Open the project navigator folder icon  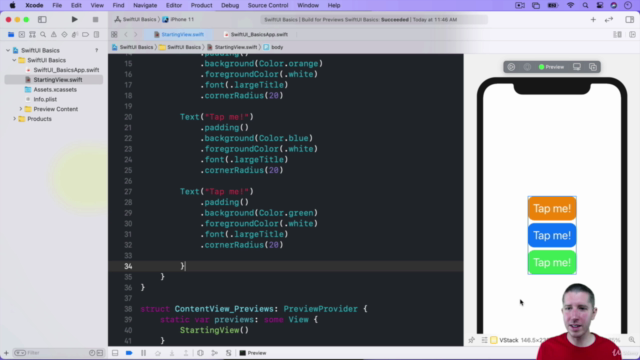pyautogui.click(x=11, y=35)
